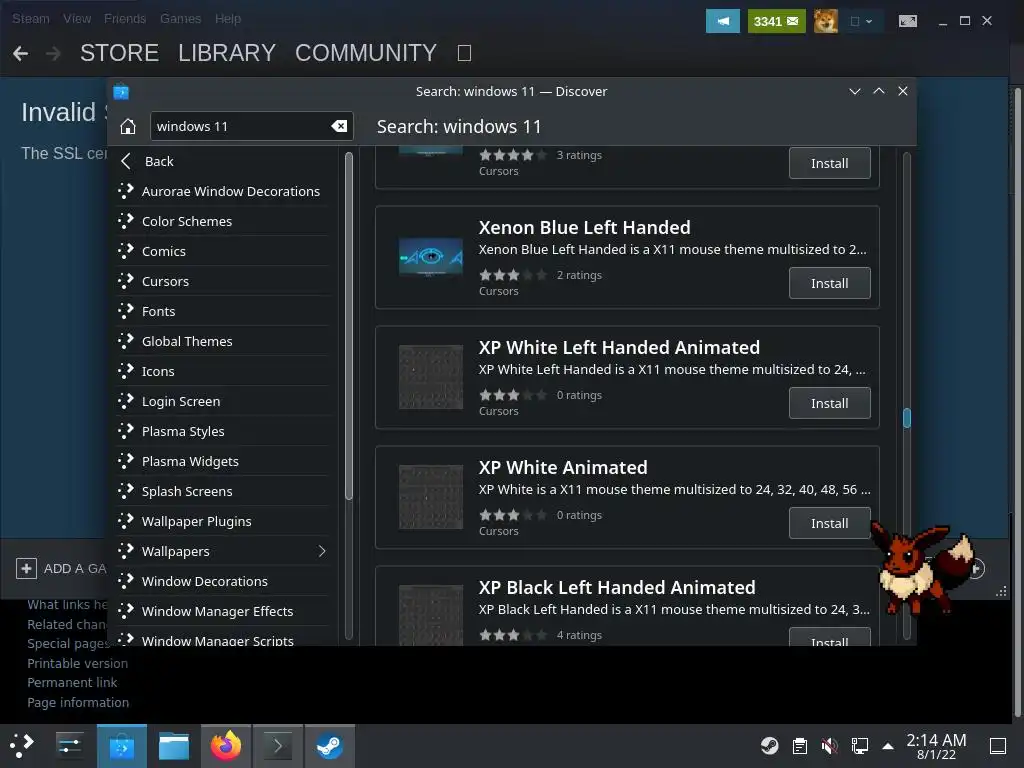Click the Steam system tray icon

tap(769, 746)
